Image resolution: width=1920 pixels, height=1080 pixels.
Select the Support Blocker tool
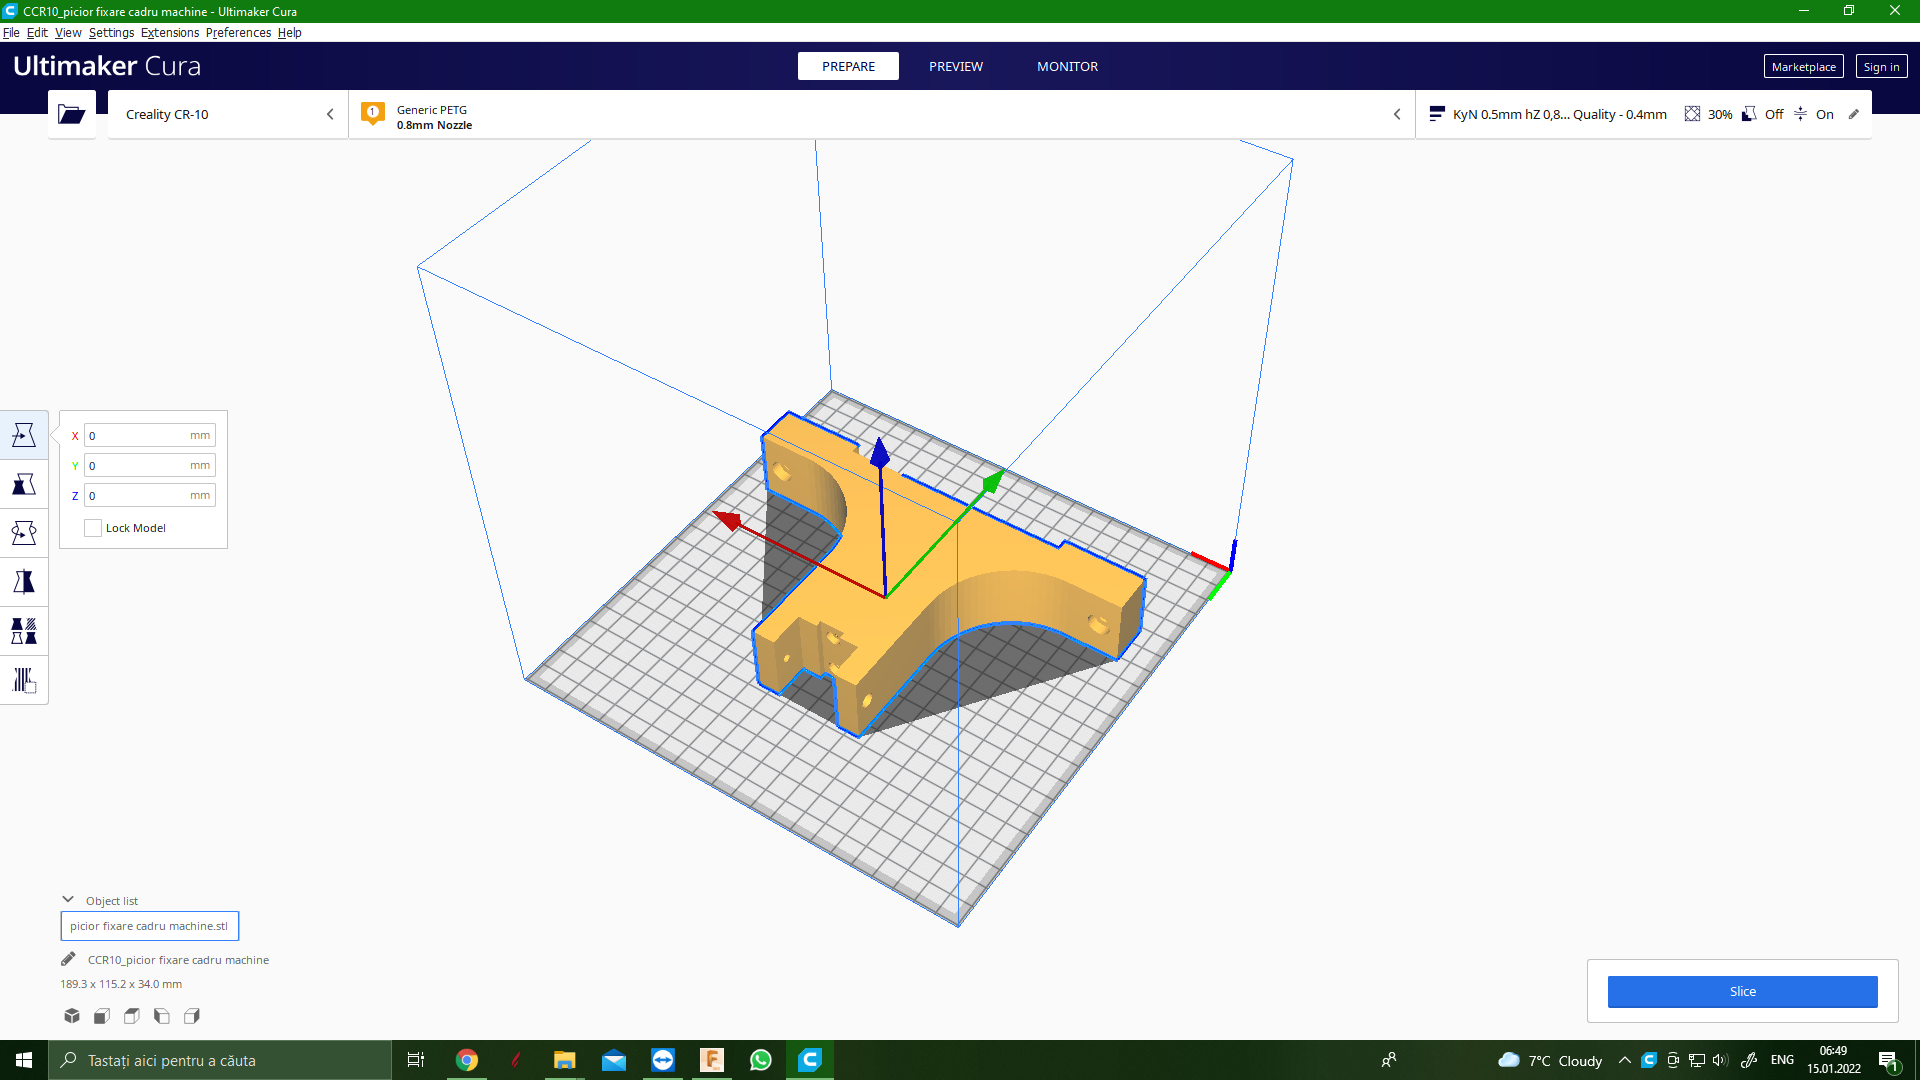pos(24,680)
